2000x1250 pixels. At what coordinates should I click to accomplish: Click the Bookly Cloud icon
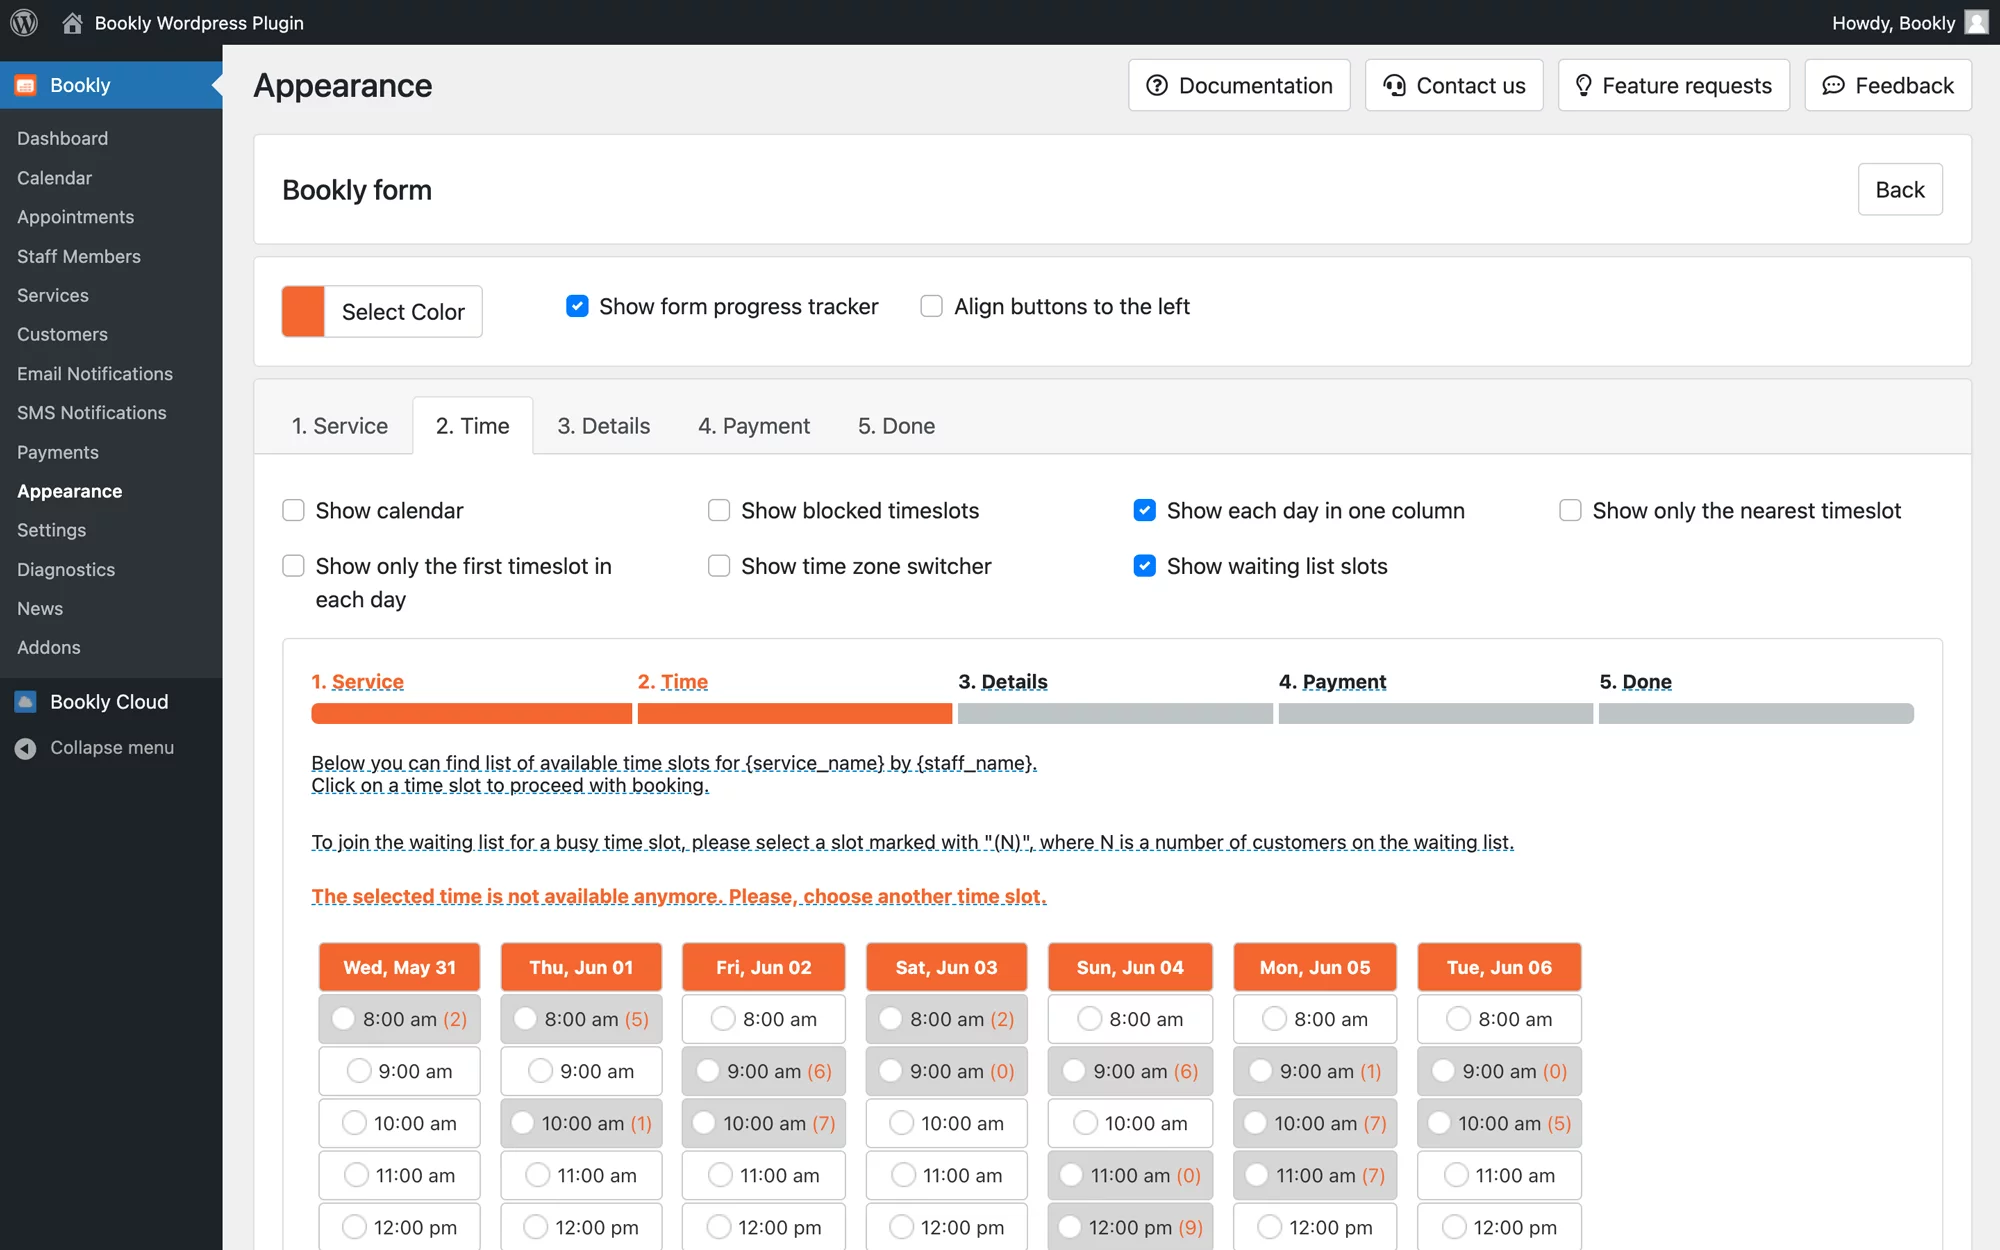(x=26, y=702)
